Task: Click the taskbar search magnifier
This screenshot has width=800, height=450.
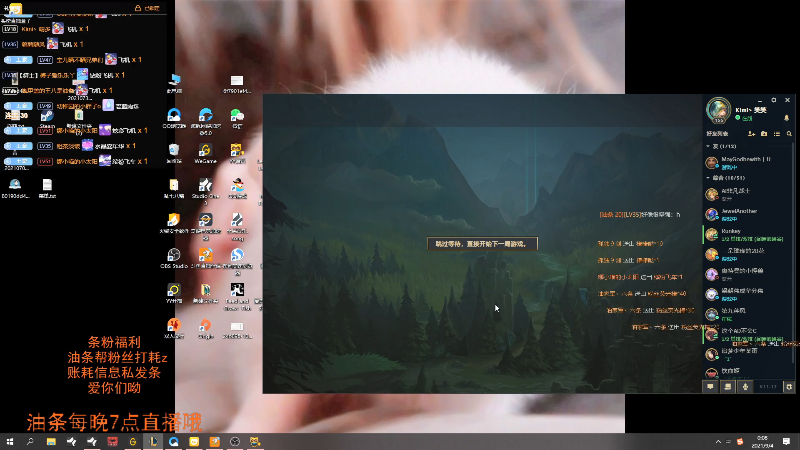Action: point(30,441)
